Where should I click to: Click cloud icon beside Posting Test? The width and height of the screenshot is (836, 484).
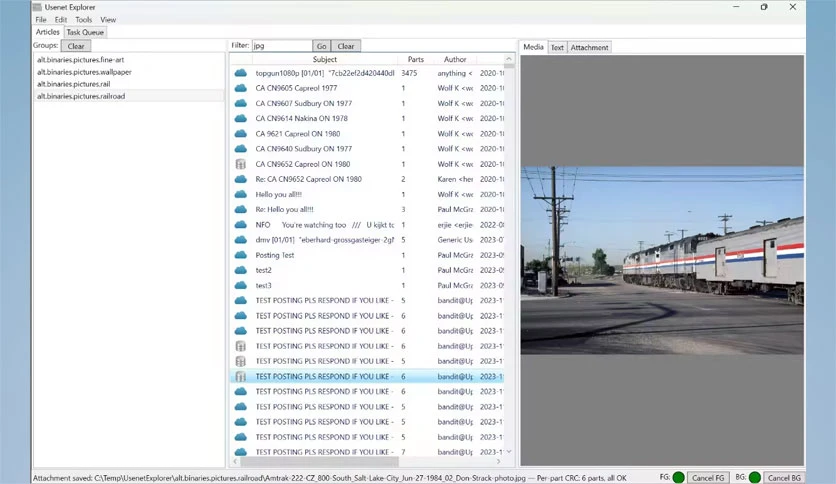tap(241, 255)
